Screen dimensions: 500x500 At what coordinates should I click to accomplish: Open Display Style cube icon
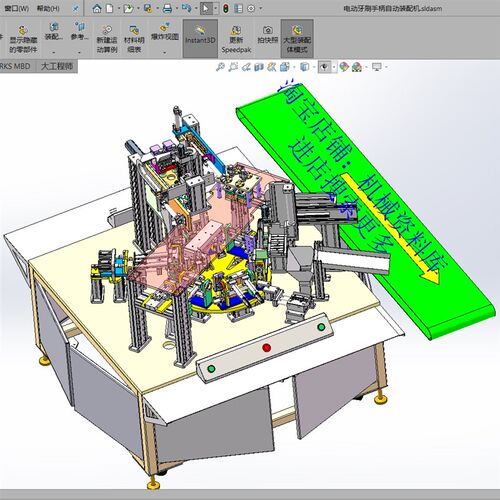point(304,67)
